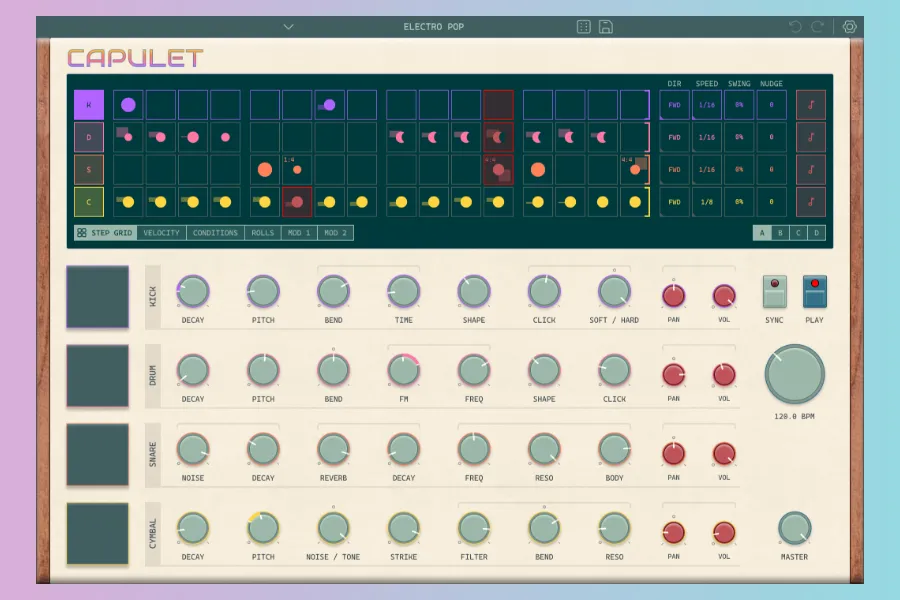
Task: Switch to the CONDITIONS tab
Action: 216,233
